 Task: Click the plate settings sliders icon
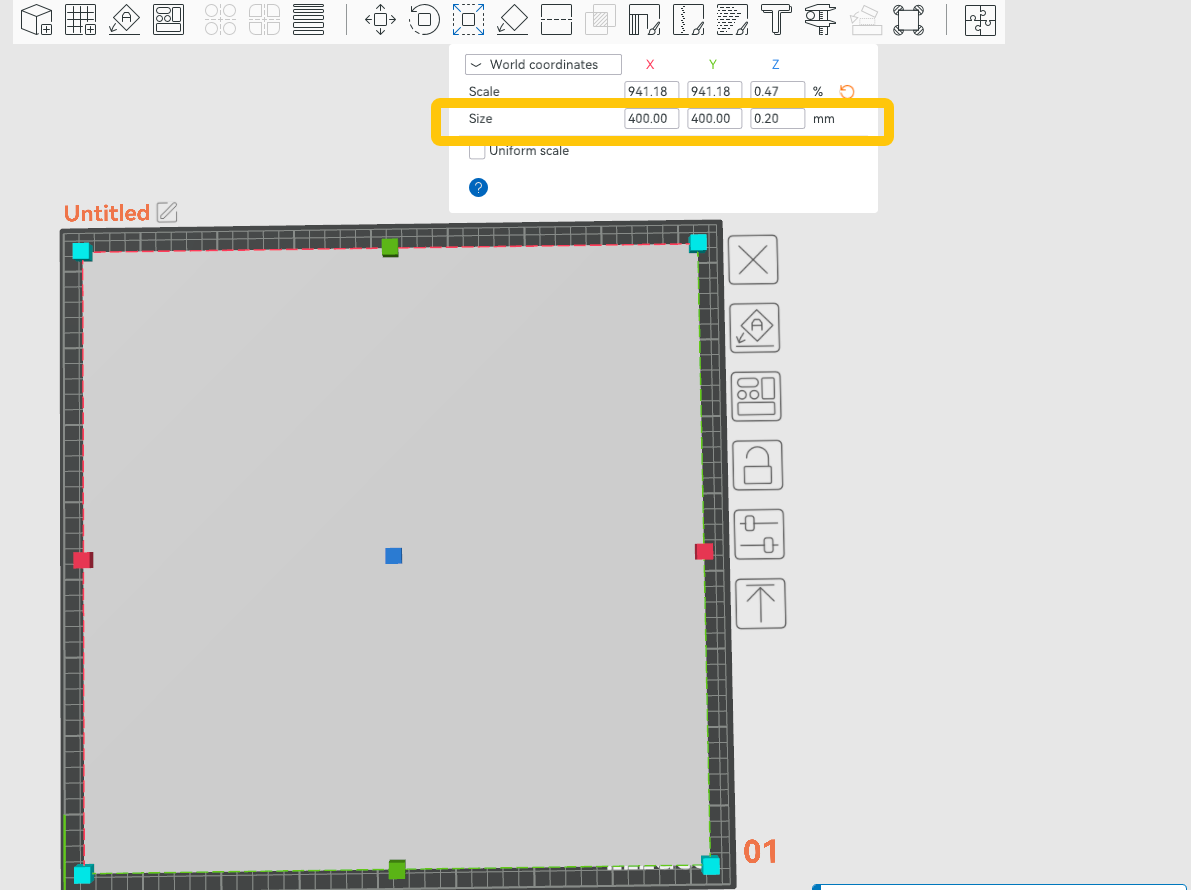(x=759, y=534)
